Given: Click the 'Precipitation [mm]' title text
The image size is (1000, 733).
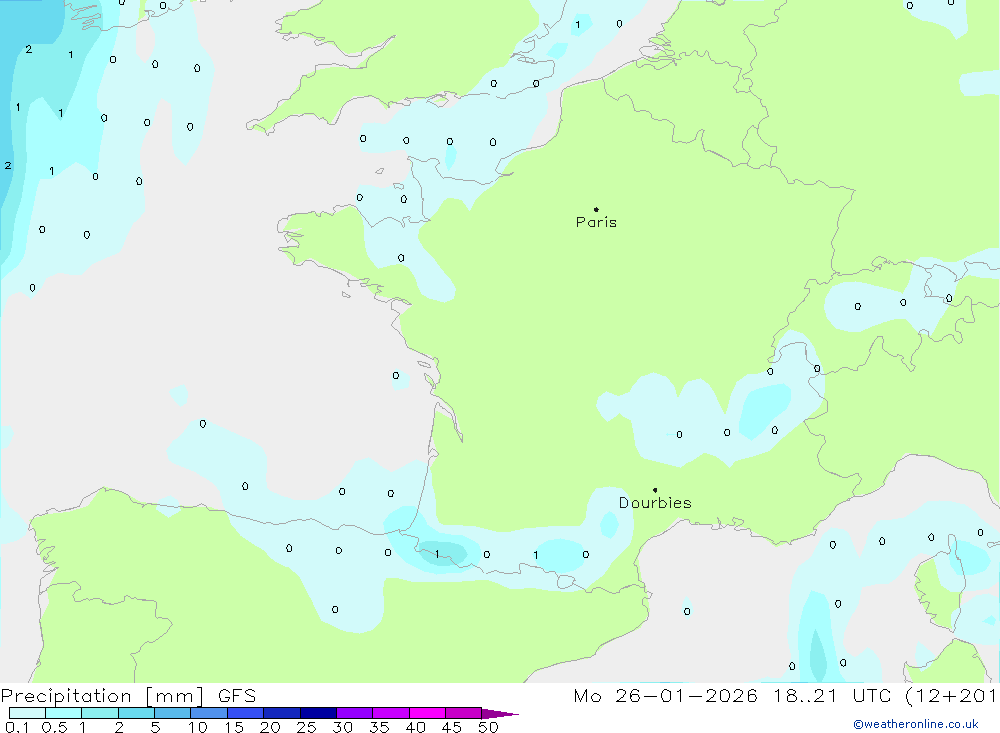Looking at the screenshot, I should pos(102,696).
